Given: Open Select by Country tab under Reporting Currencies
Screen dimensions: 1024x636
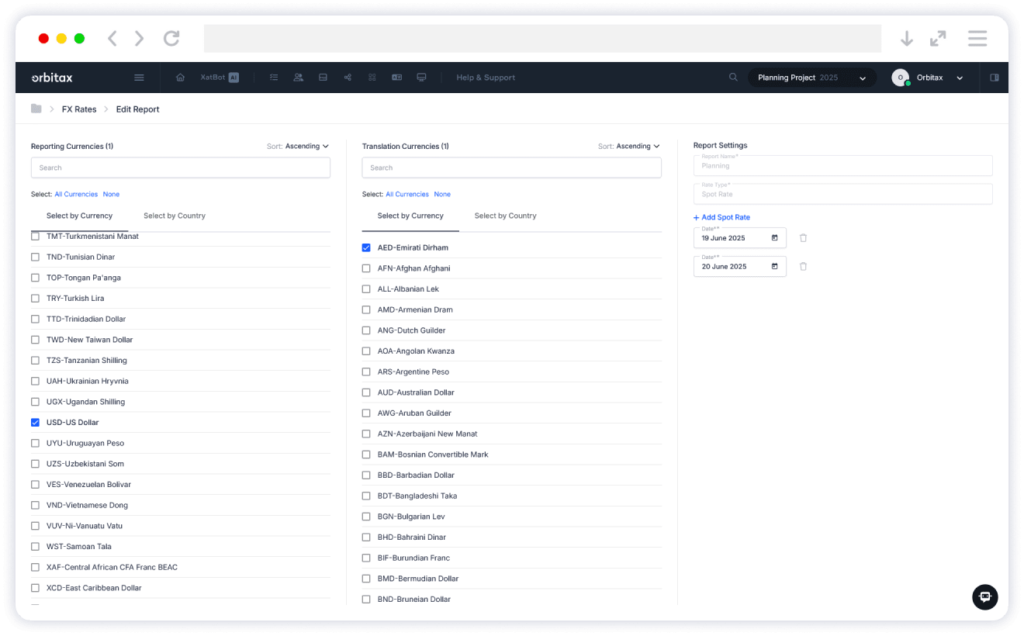Looking at the screenshot, I should click(x=174, y=216).
